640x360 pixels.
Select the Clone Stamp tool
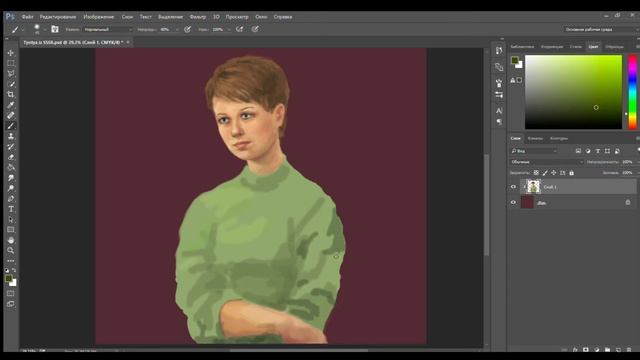click(11, 136)
